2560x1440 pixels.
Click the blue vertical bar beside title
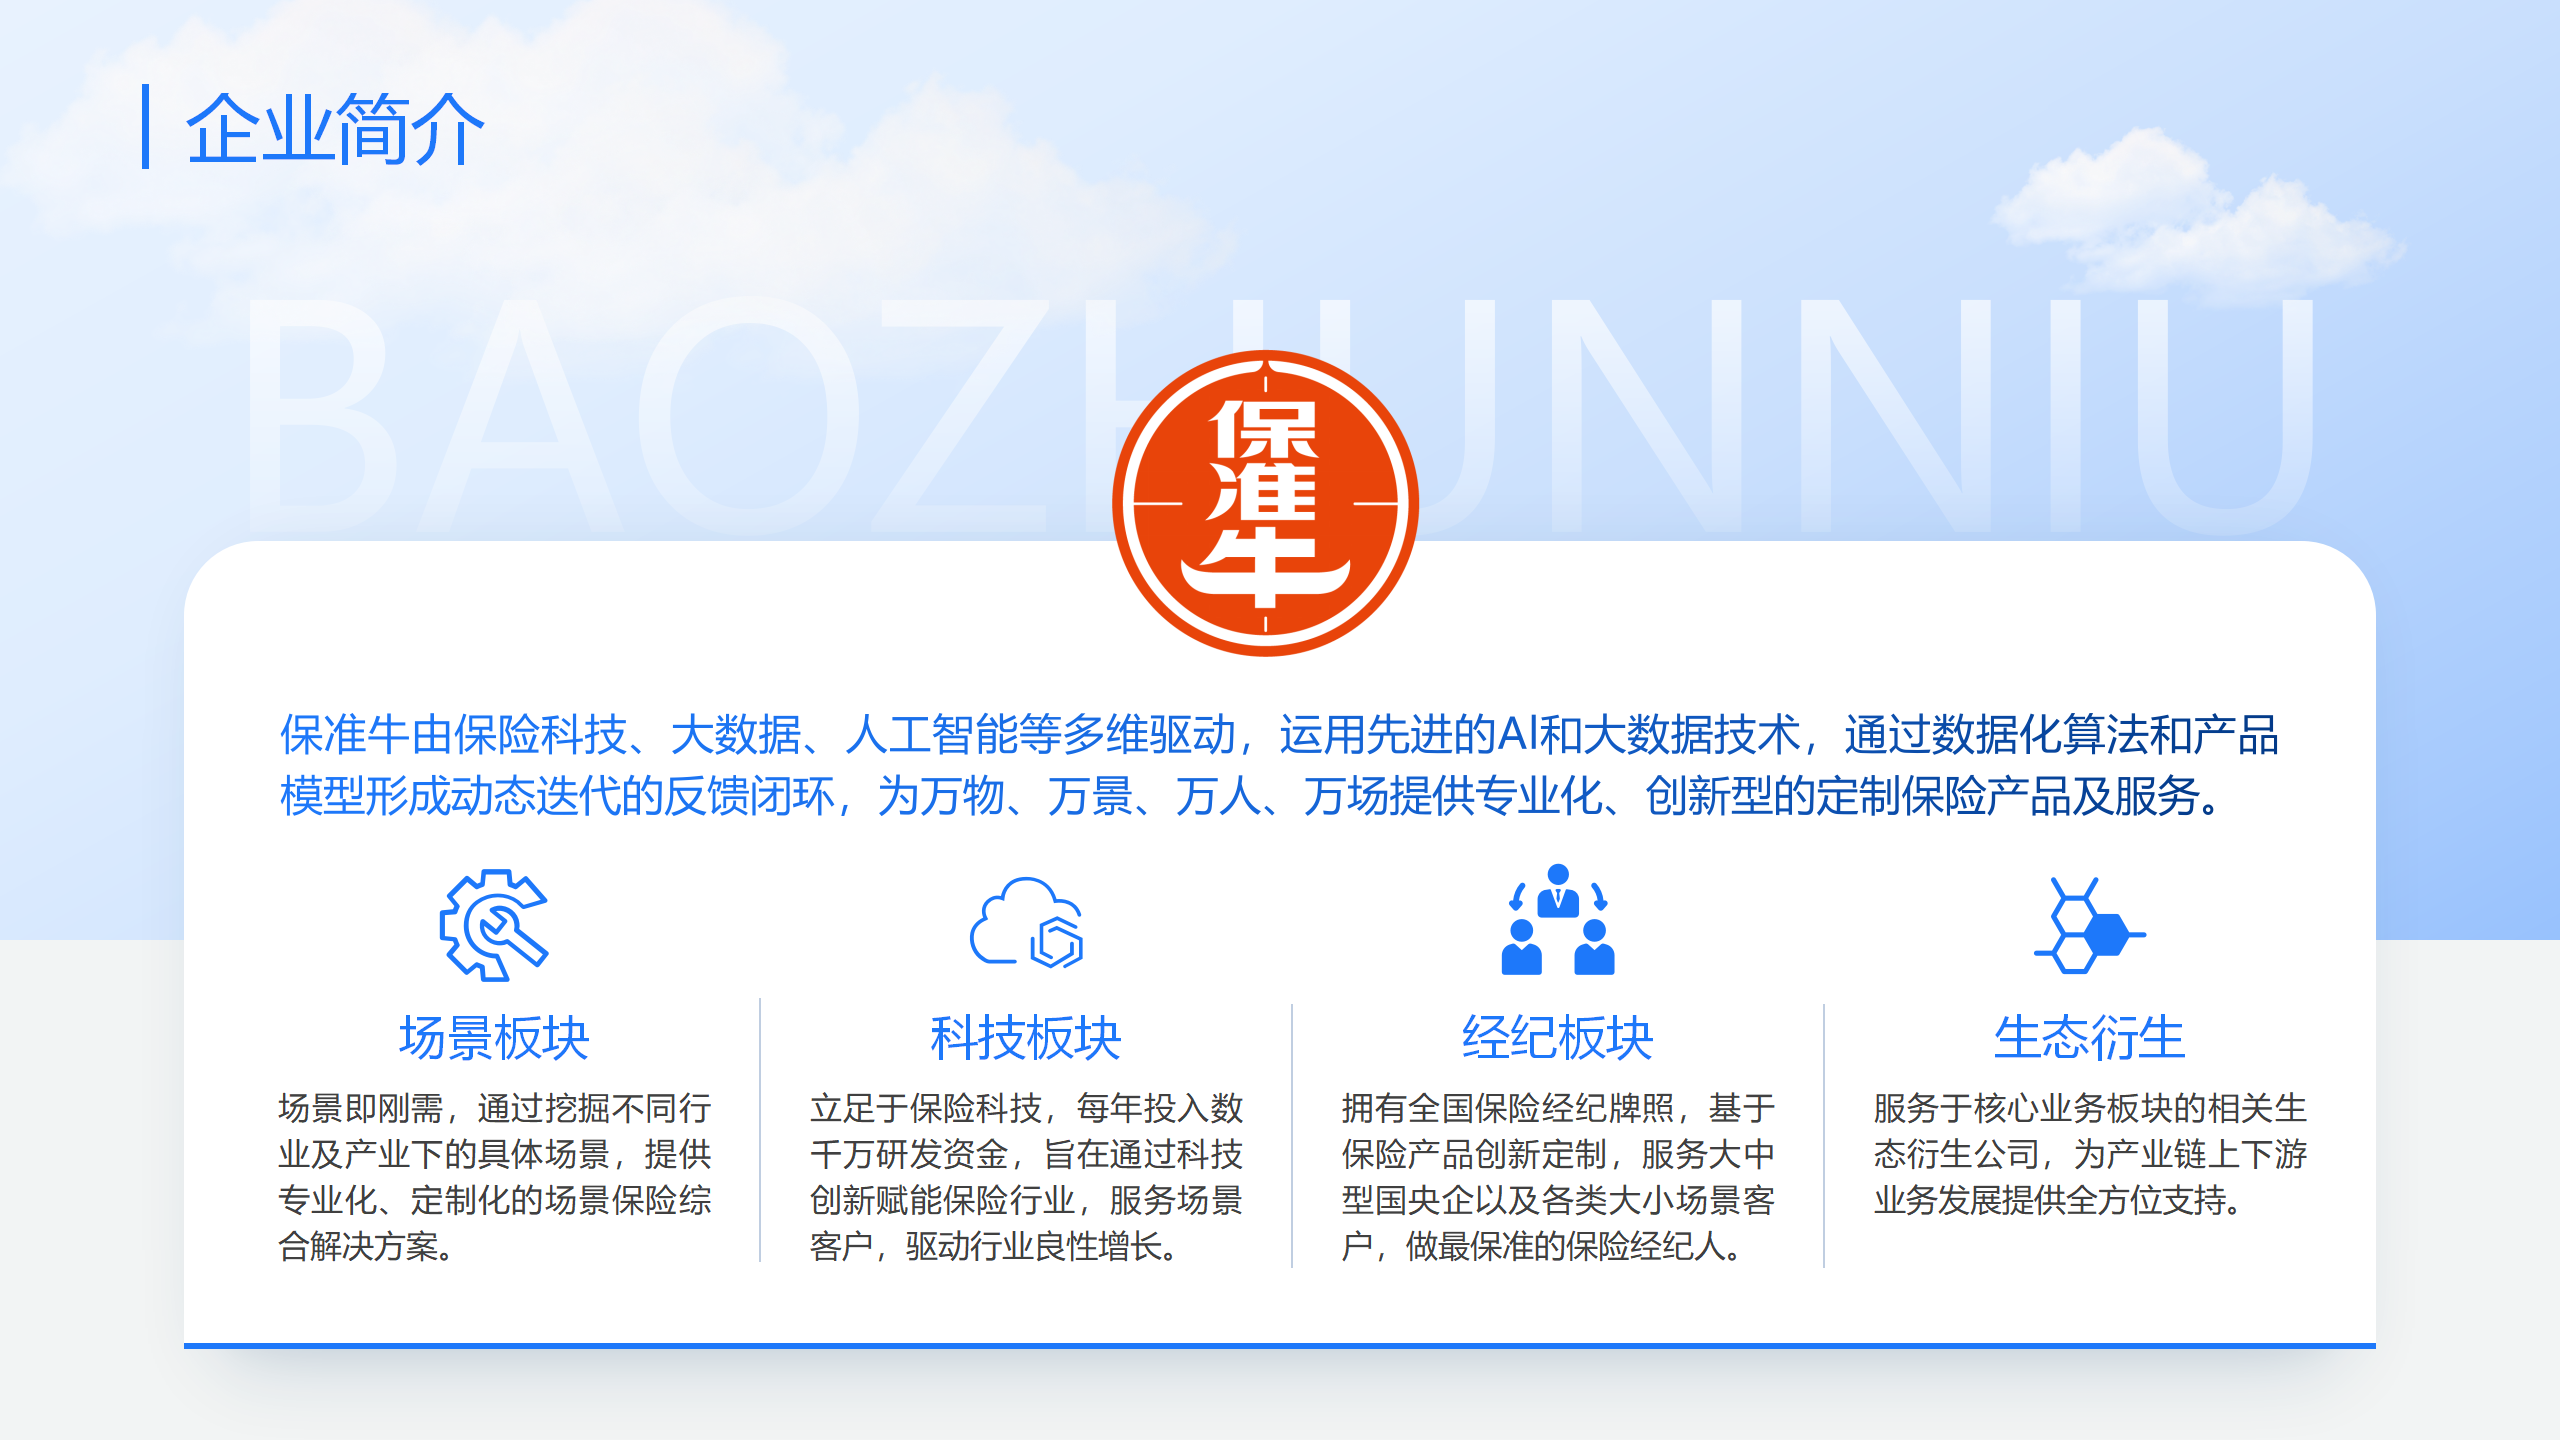coord(146,127)
